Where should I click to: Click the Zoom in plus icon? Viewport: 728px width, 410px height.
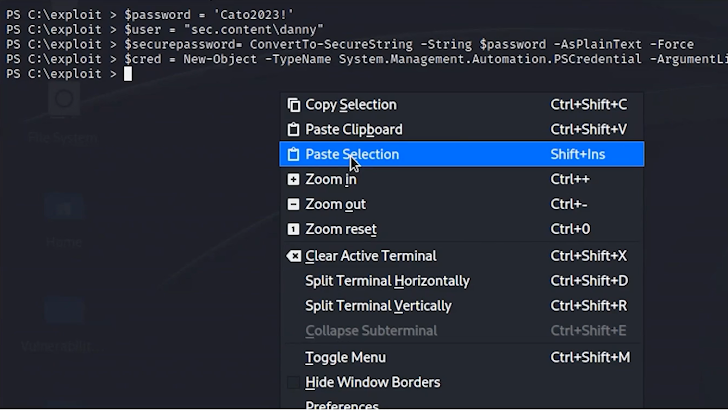pos(293,180)
